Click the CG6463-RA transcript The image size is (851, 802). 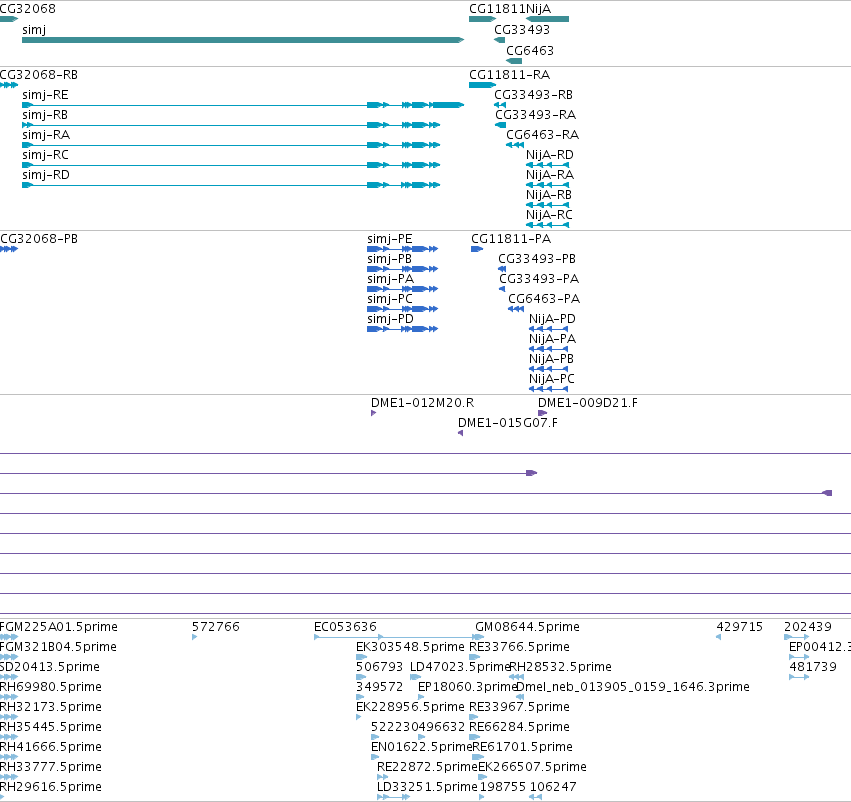click(515, 145)
